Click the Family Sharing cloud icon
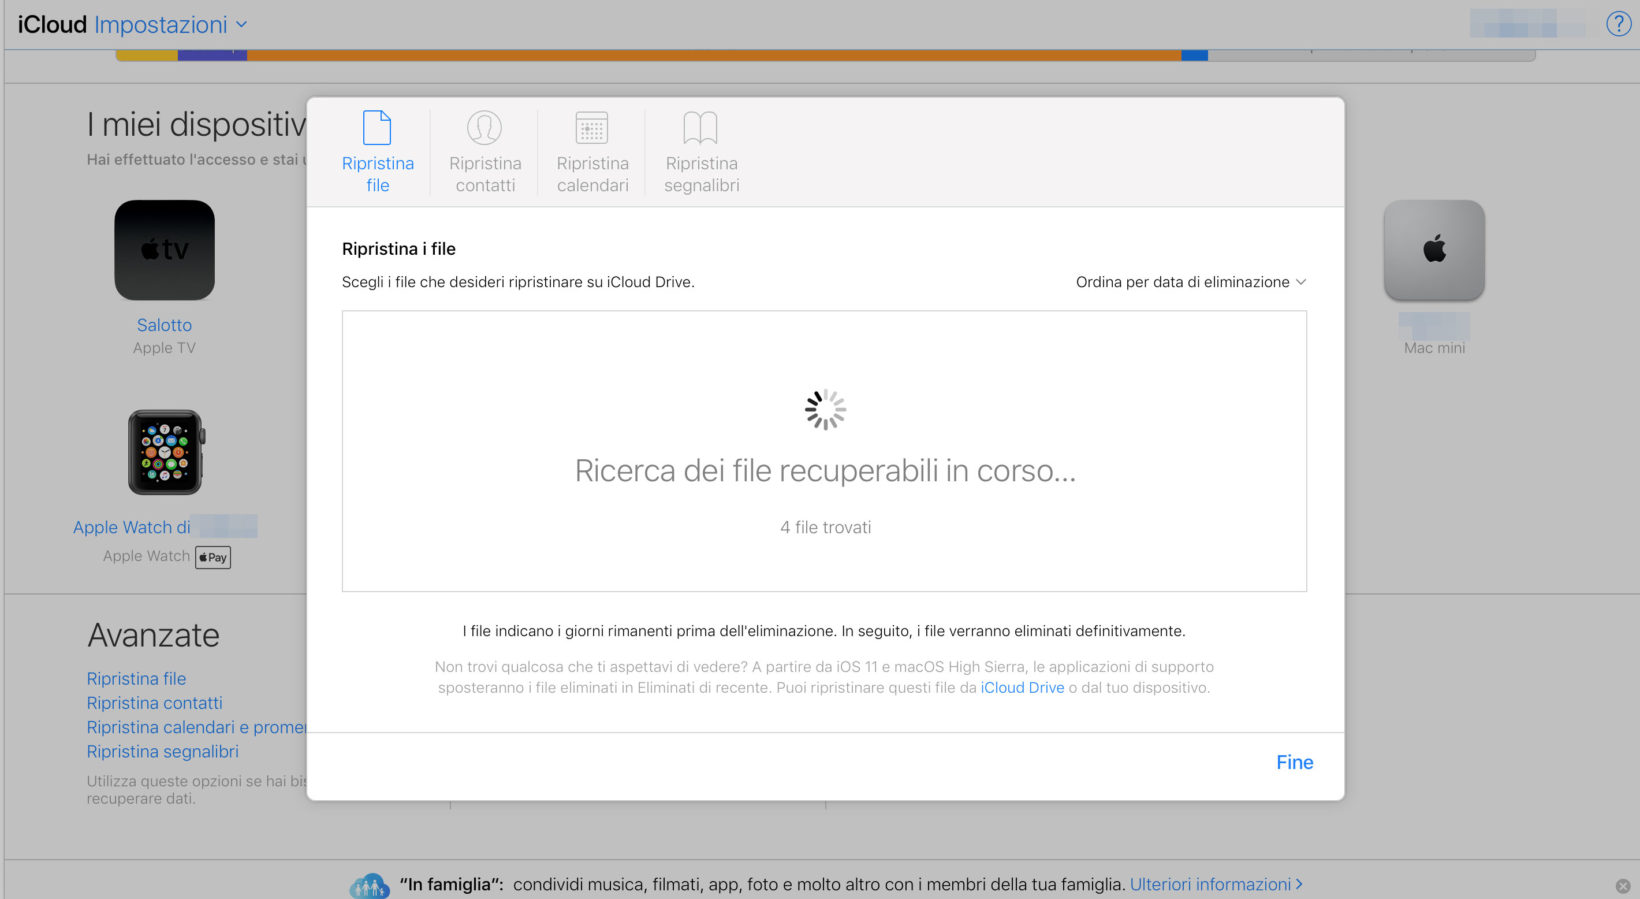The image size is (1640, 899). click(369, 885)
